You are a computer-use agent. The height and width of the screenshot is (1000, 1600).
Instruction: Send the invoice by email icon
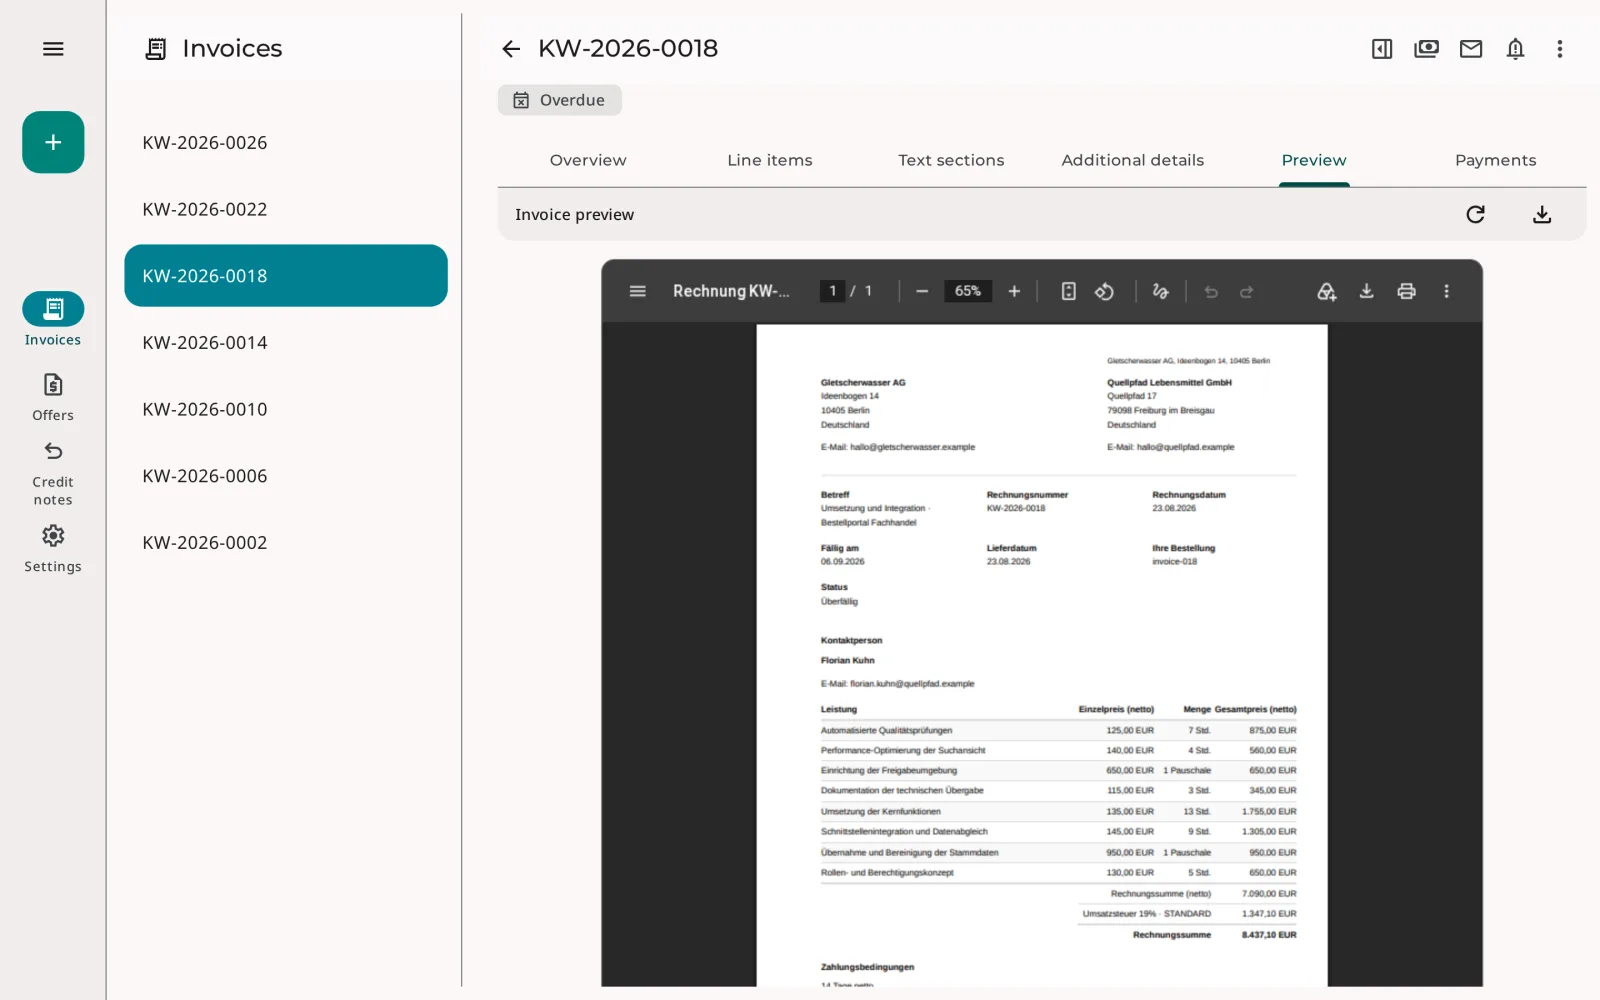1471,49
